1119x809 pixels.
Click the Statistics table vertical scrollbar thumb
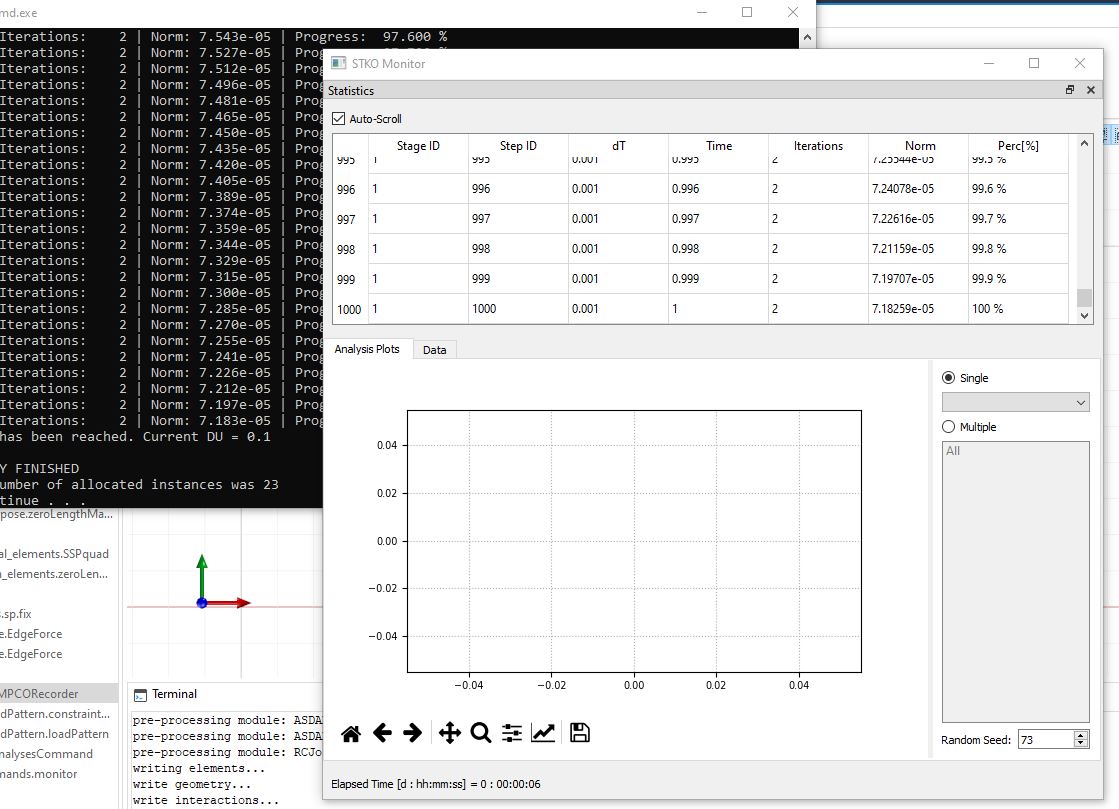[x=1085, y=297]
